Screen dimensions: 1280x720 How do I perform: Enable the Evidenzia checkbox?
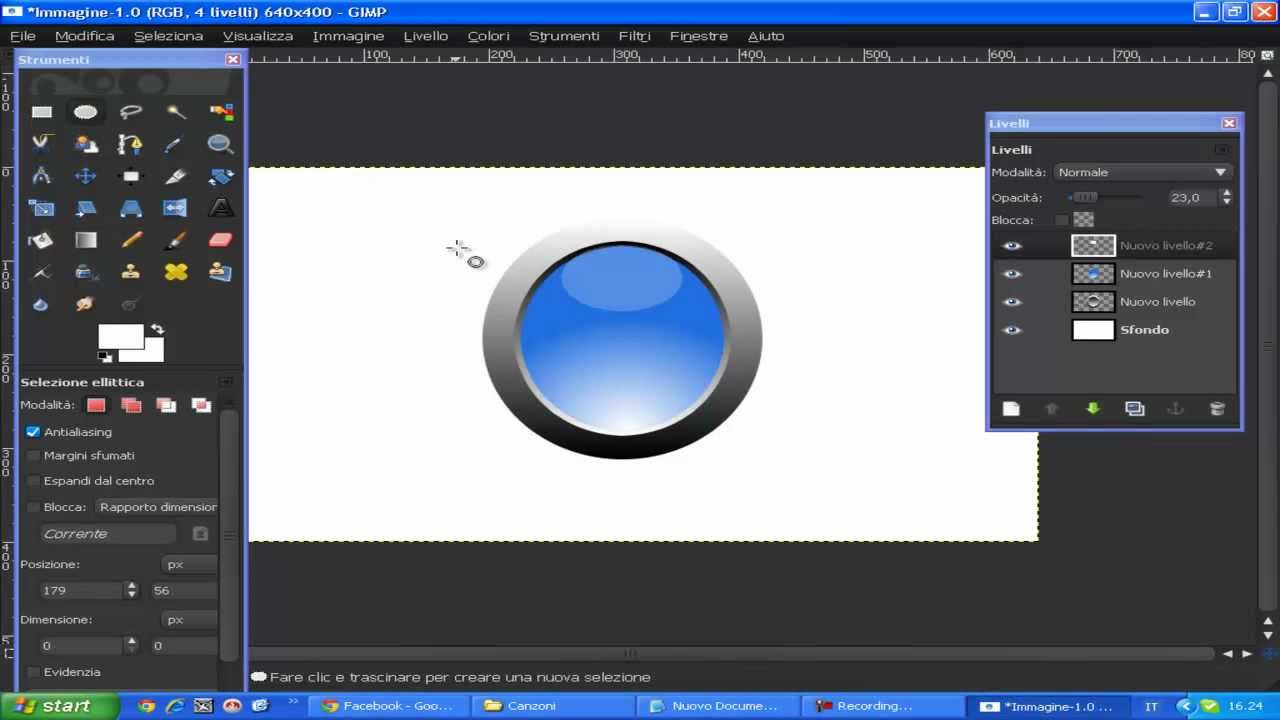click(33, 672)
